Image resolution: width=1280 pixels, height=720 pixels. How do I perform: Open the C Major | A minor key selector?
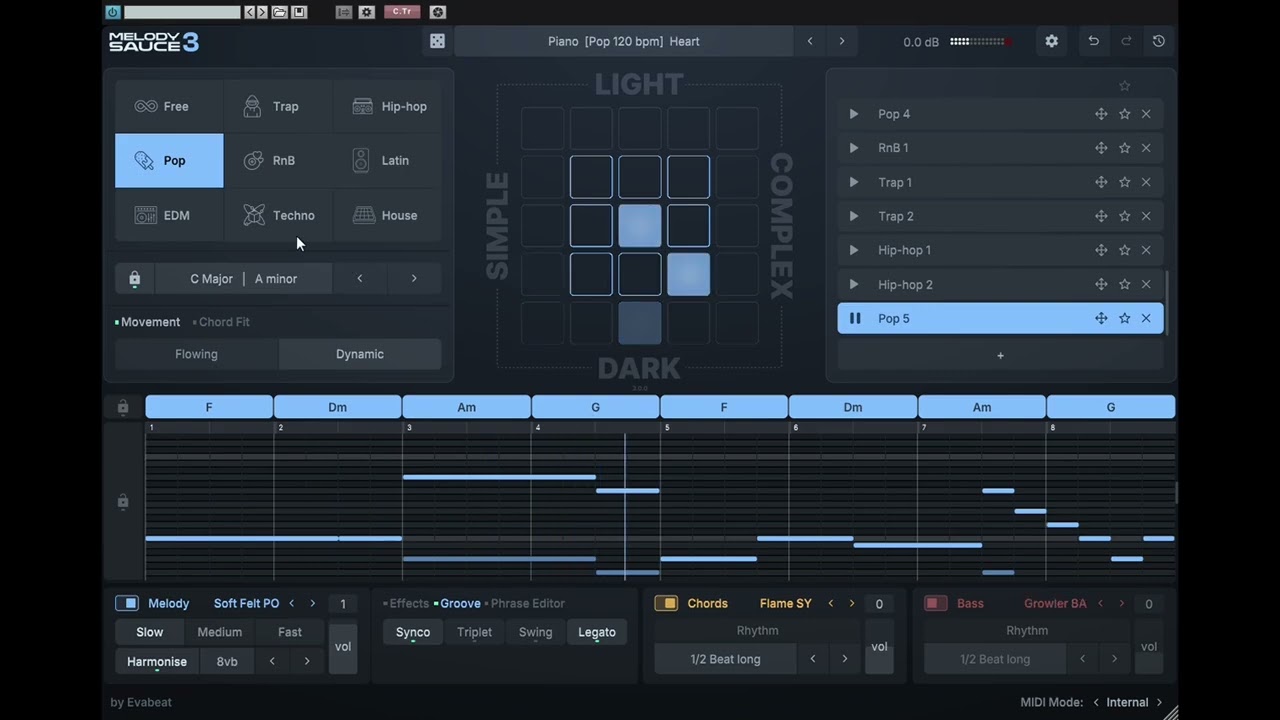244,279
